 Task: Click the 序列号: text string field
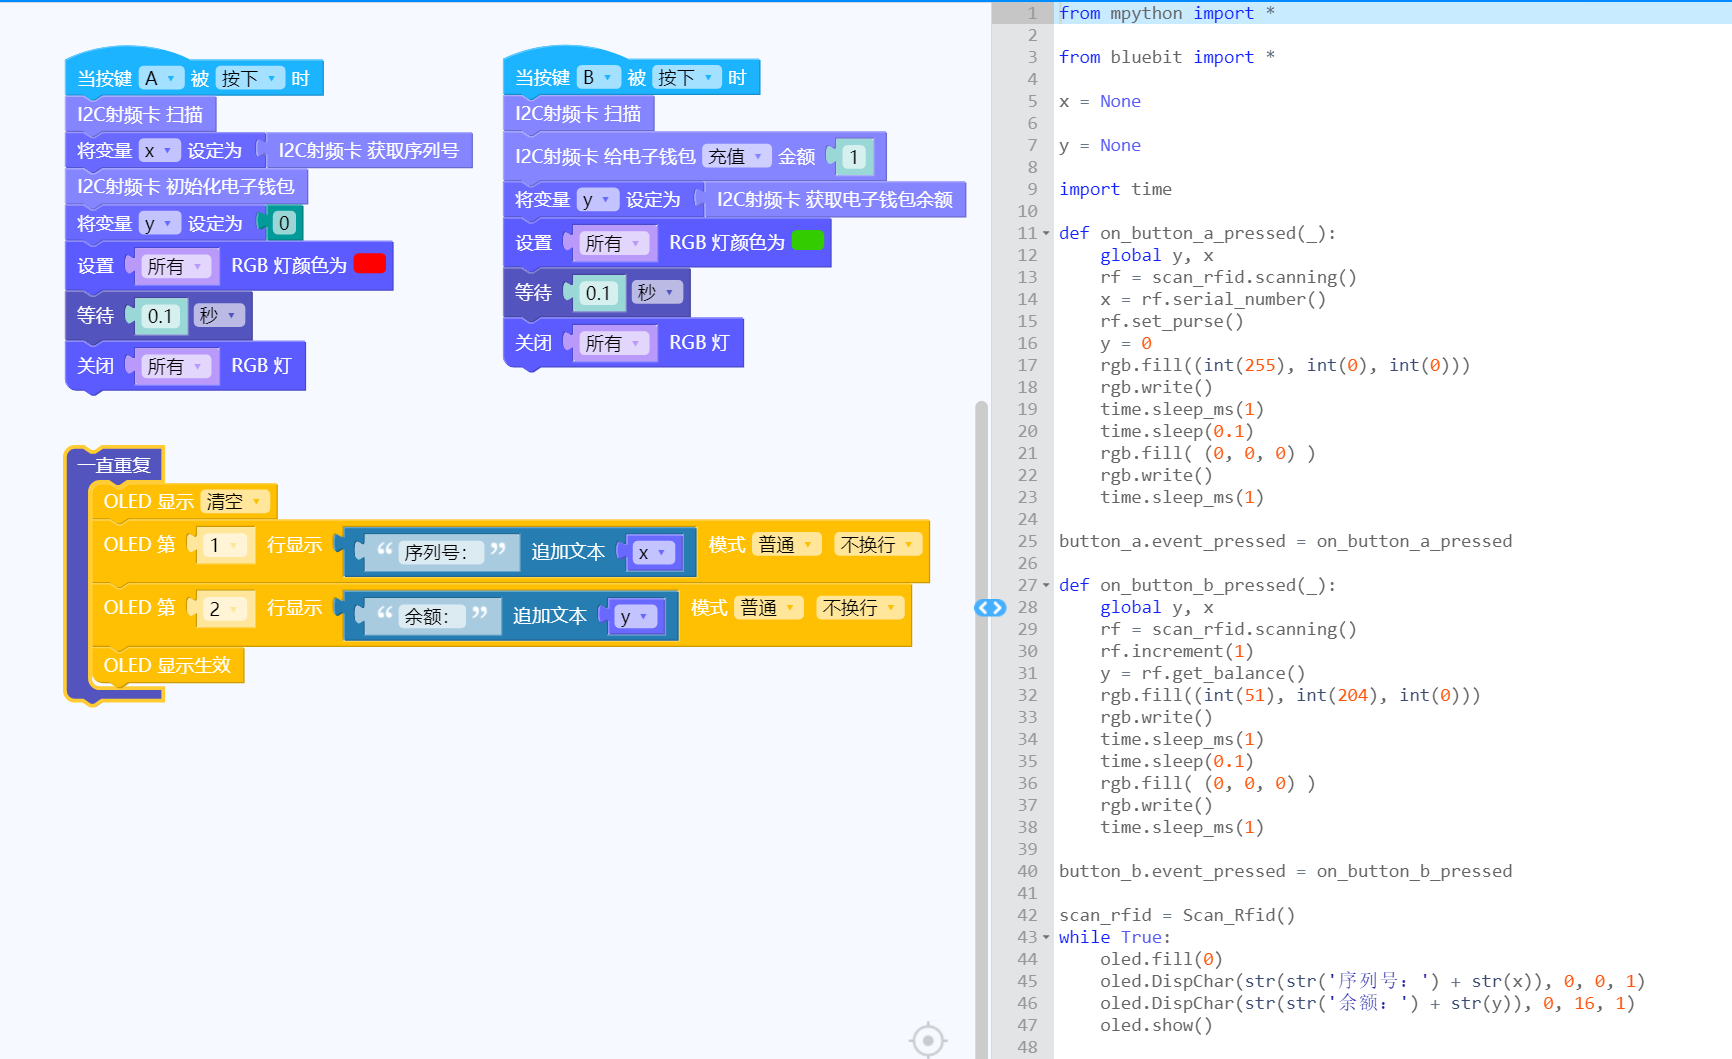point(436,552)
